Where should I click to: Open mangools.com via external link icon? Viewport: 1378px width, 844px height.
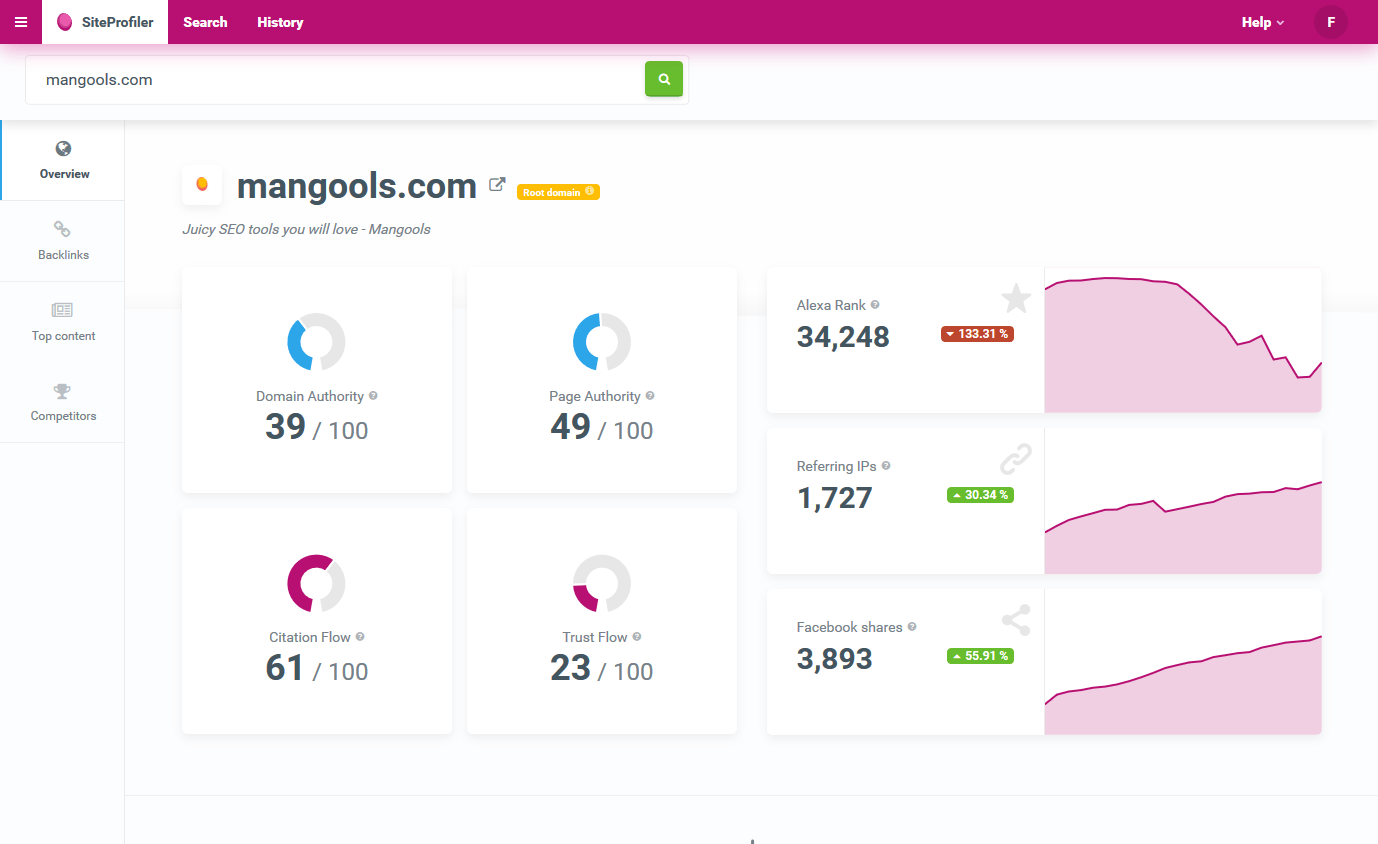(x=497, y=185)
